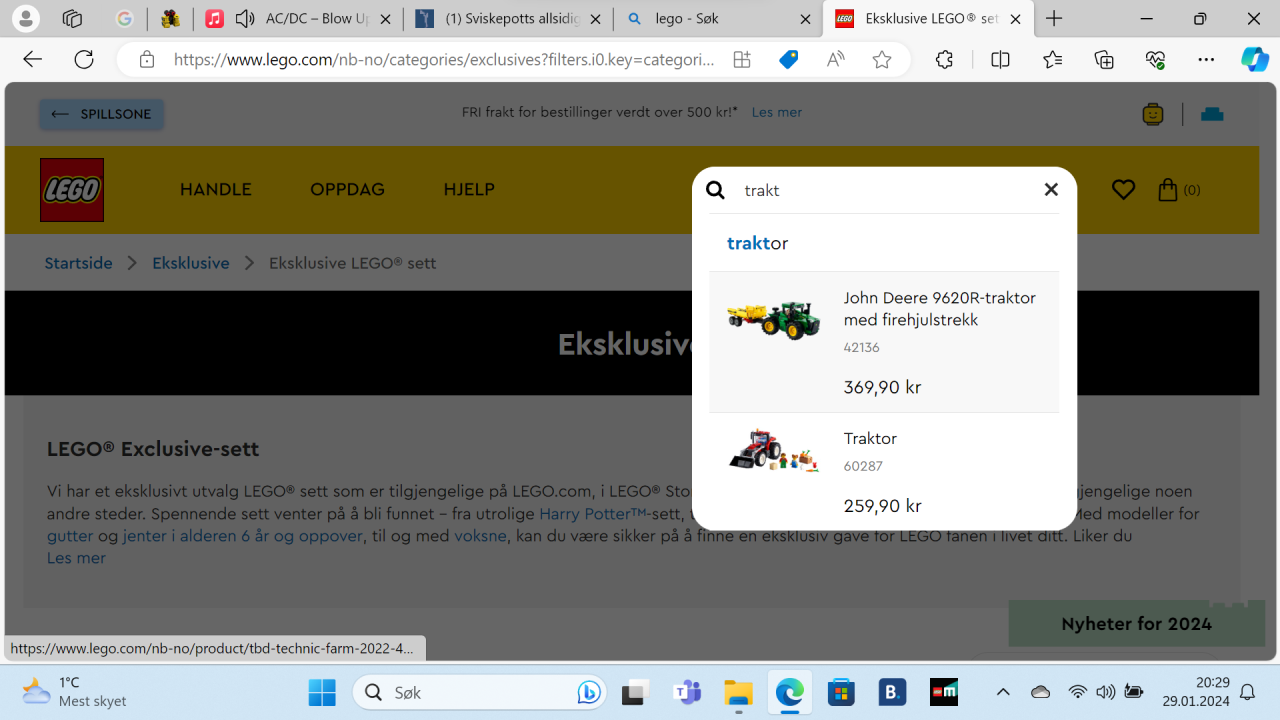Go back to the previous page

[x=33, y=60]
